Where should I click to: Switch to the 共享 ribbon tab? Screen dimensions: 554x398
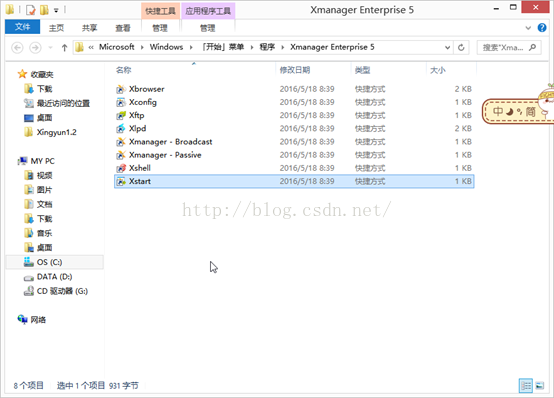click(x=89, y=28)
